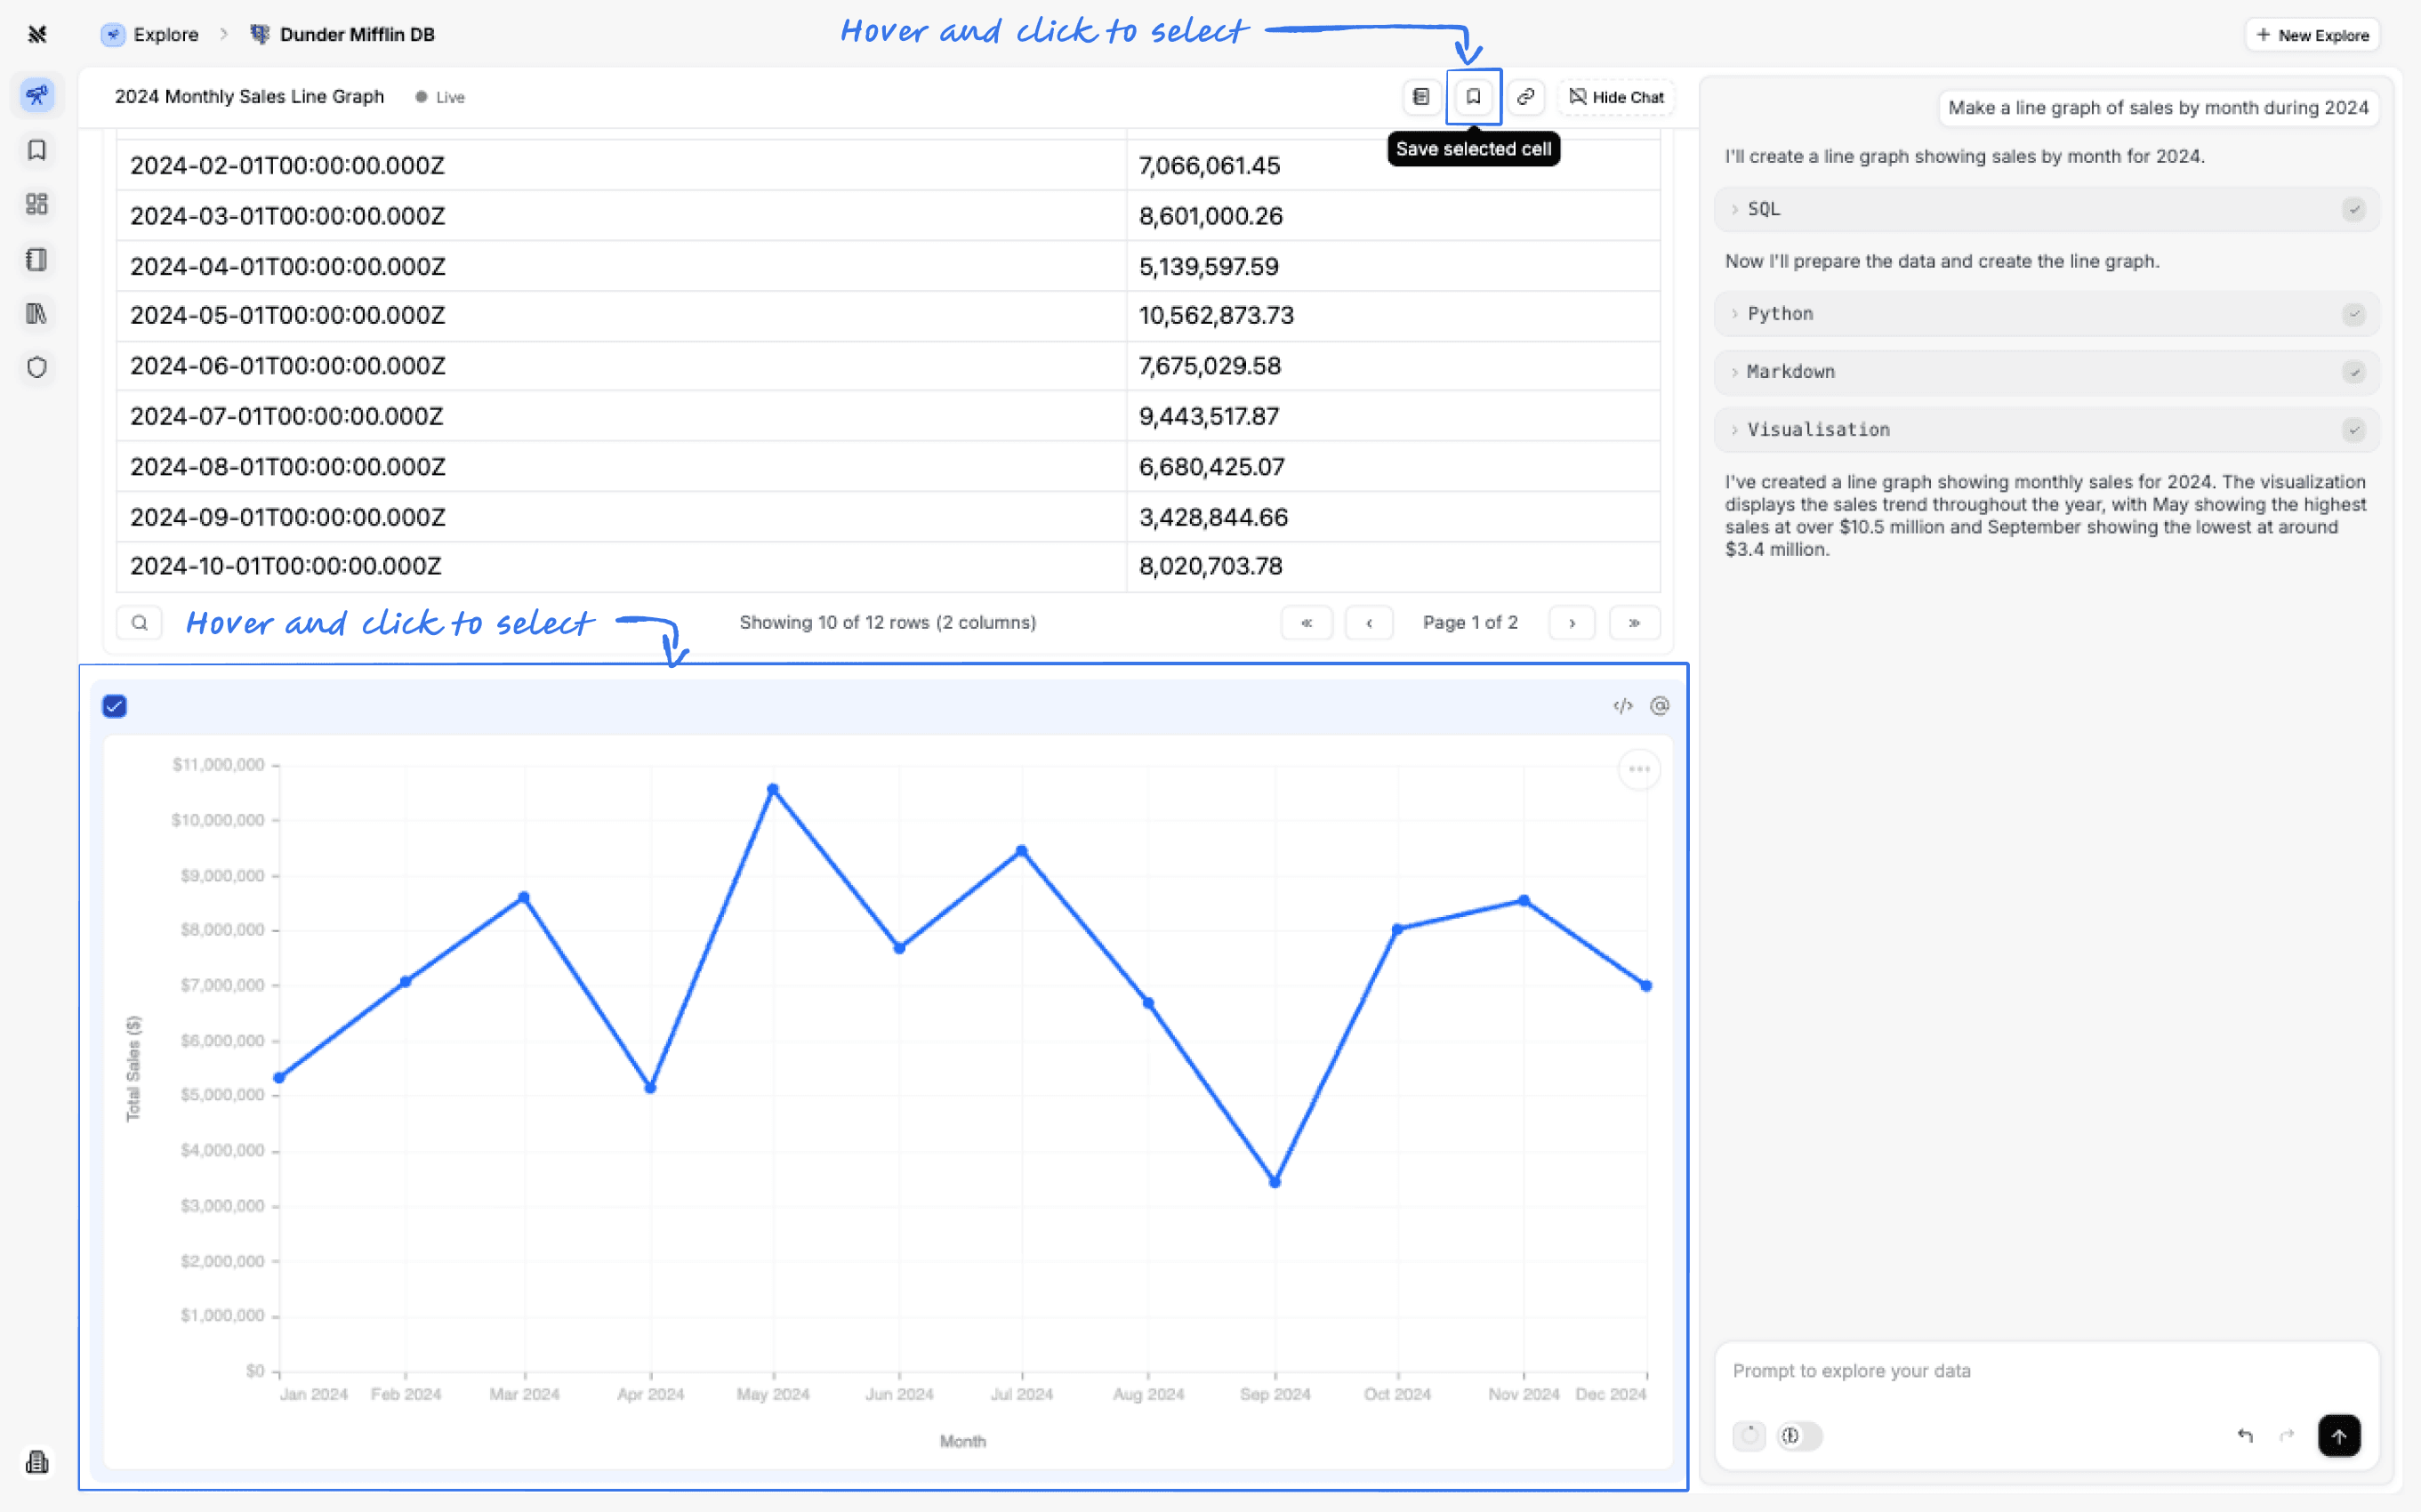Copy a shareable link with the link icon
The image size is (2421, 1512).
tap(1526, 97)
